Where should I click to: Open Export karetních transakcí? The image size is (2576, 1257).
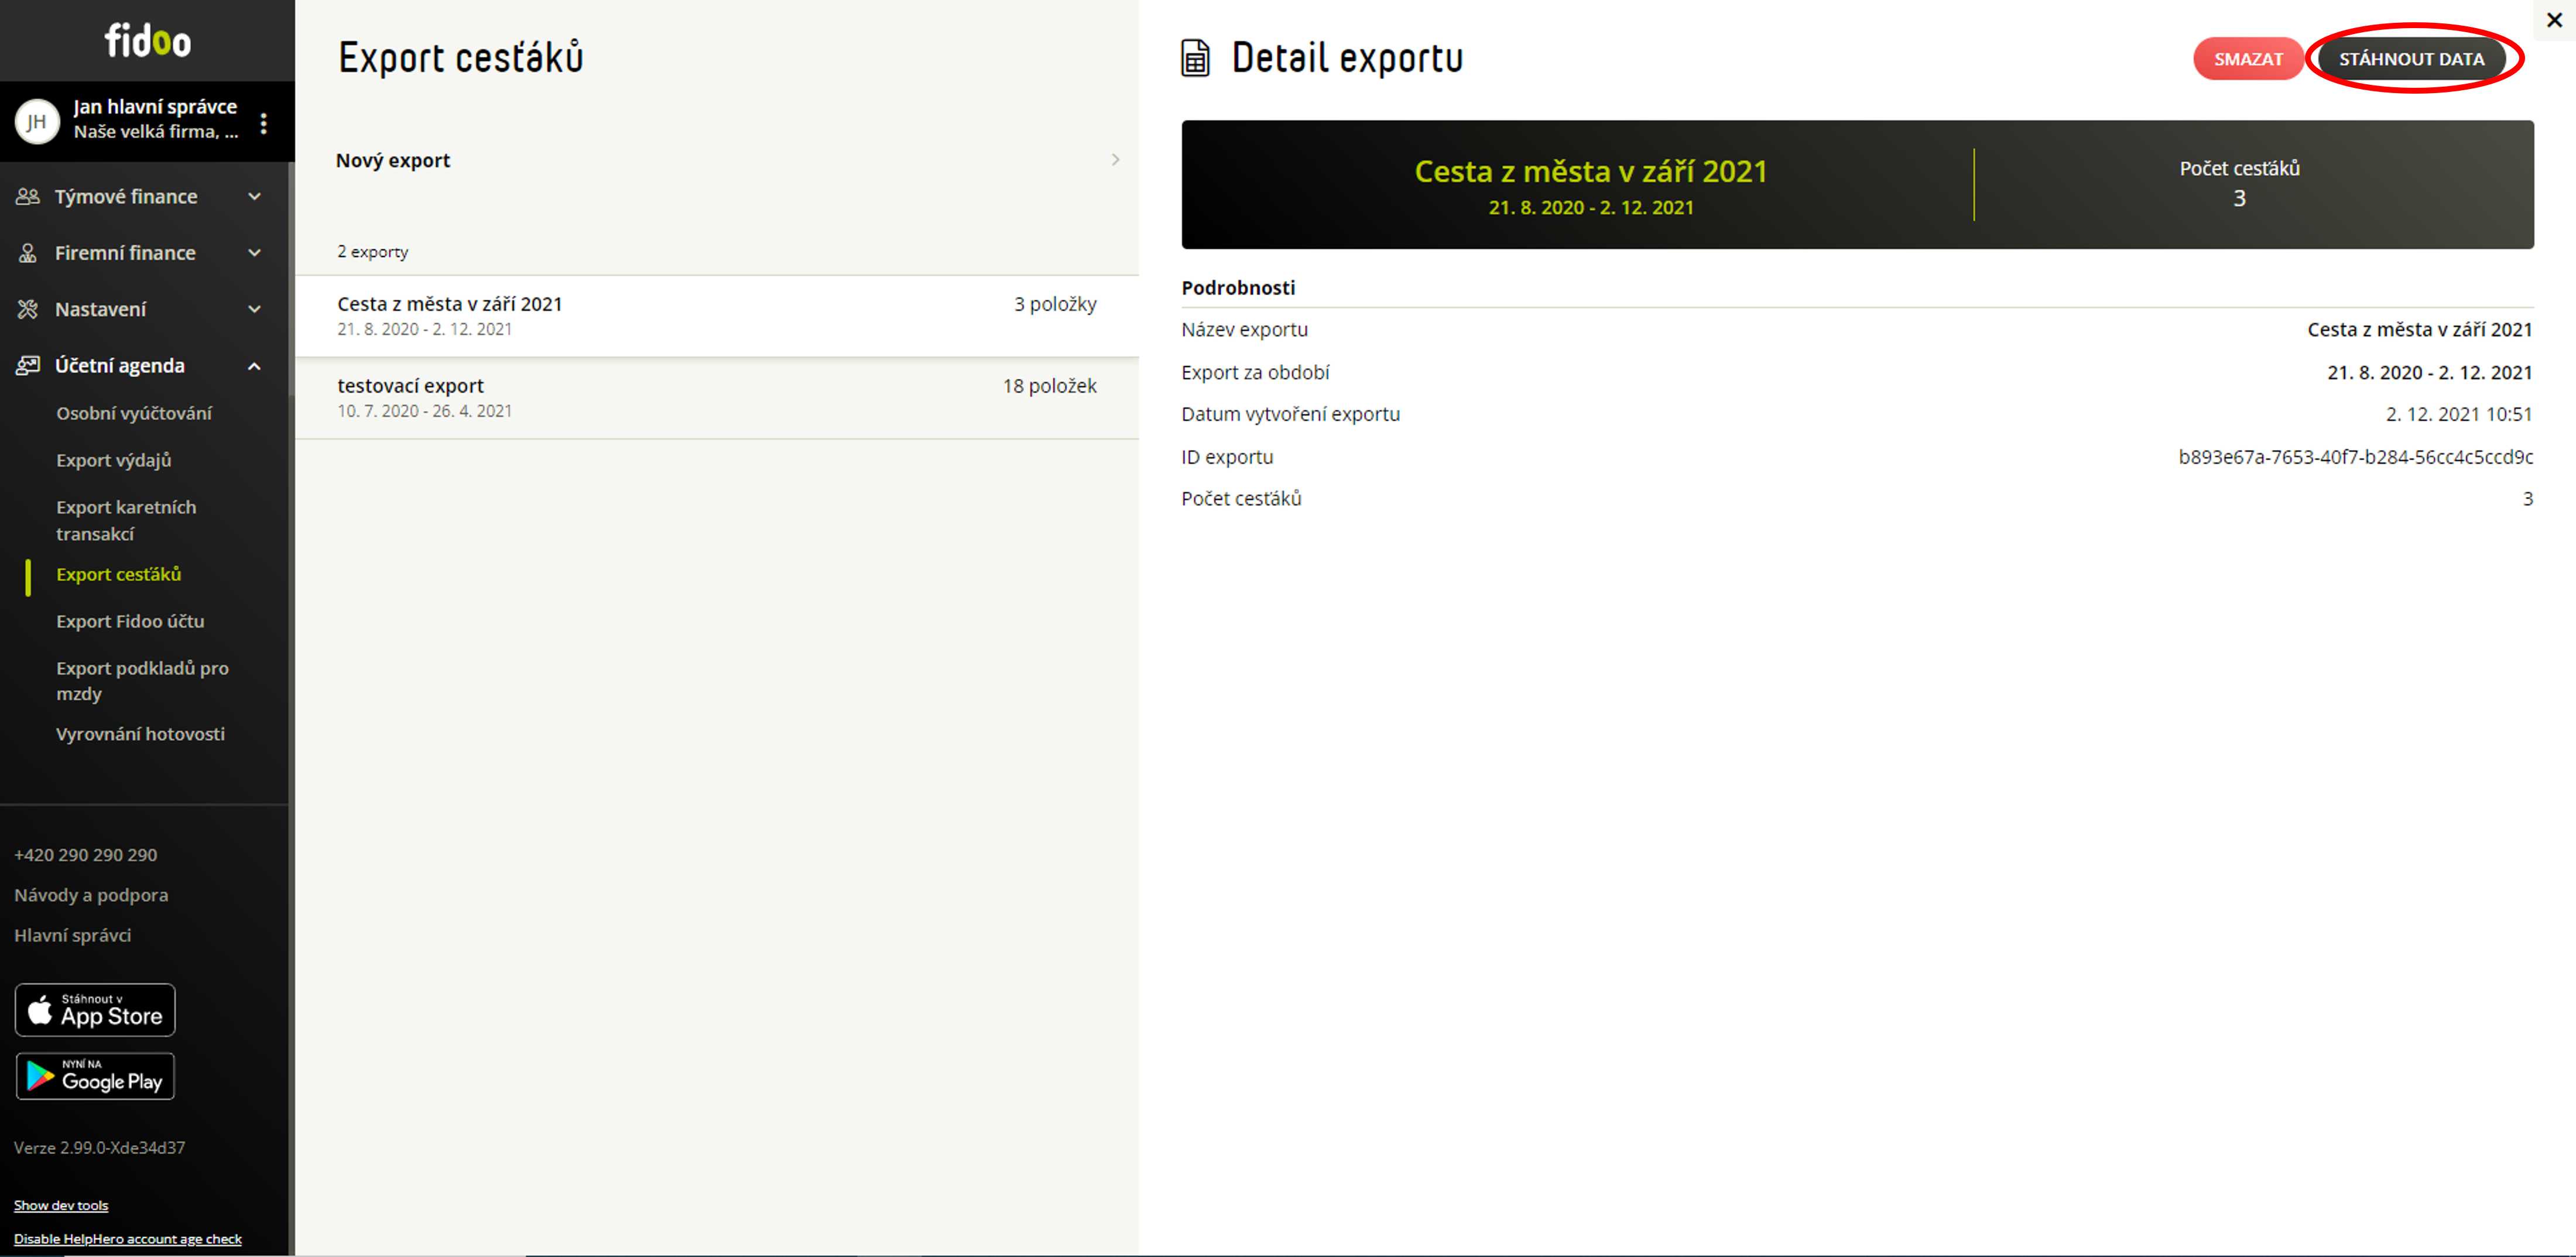tap(126, 520)
